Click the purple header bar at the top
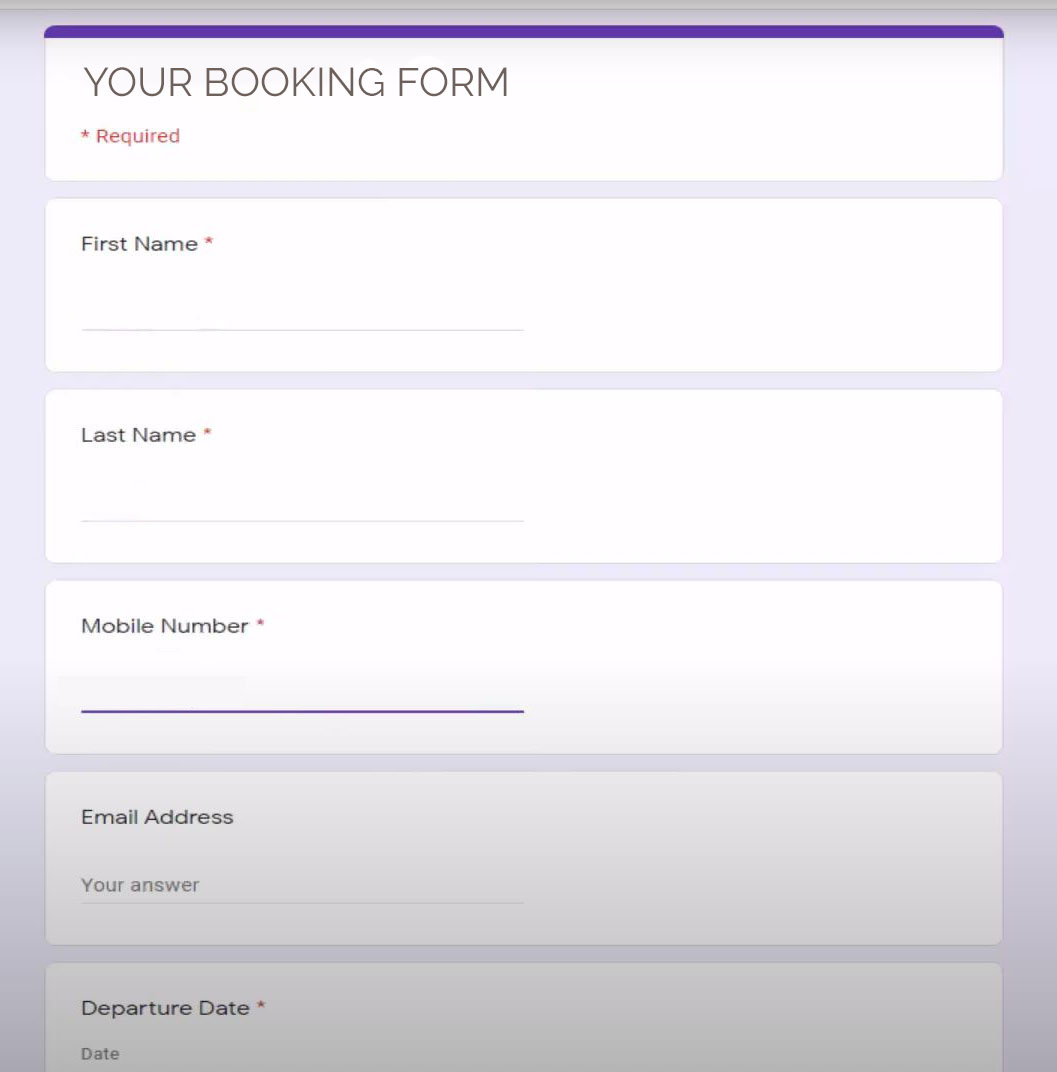Viewport: 1057px width, 1072px height. point(523,30)
